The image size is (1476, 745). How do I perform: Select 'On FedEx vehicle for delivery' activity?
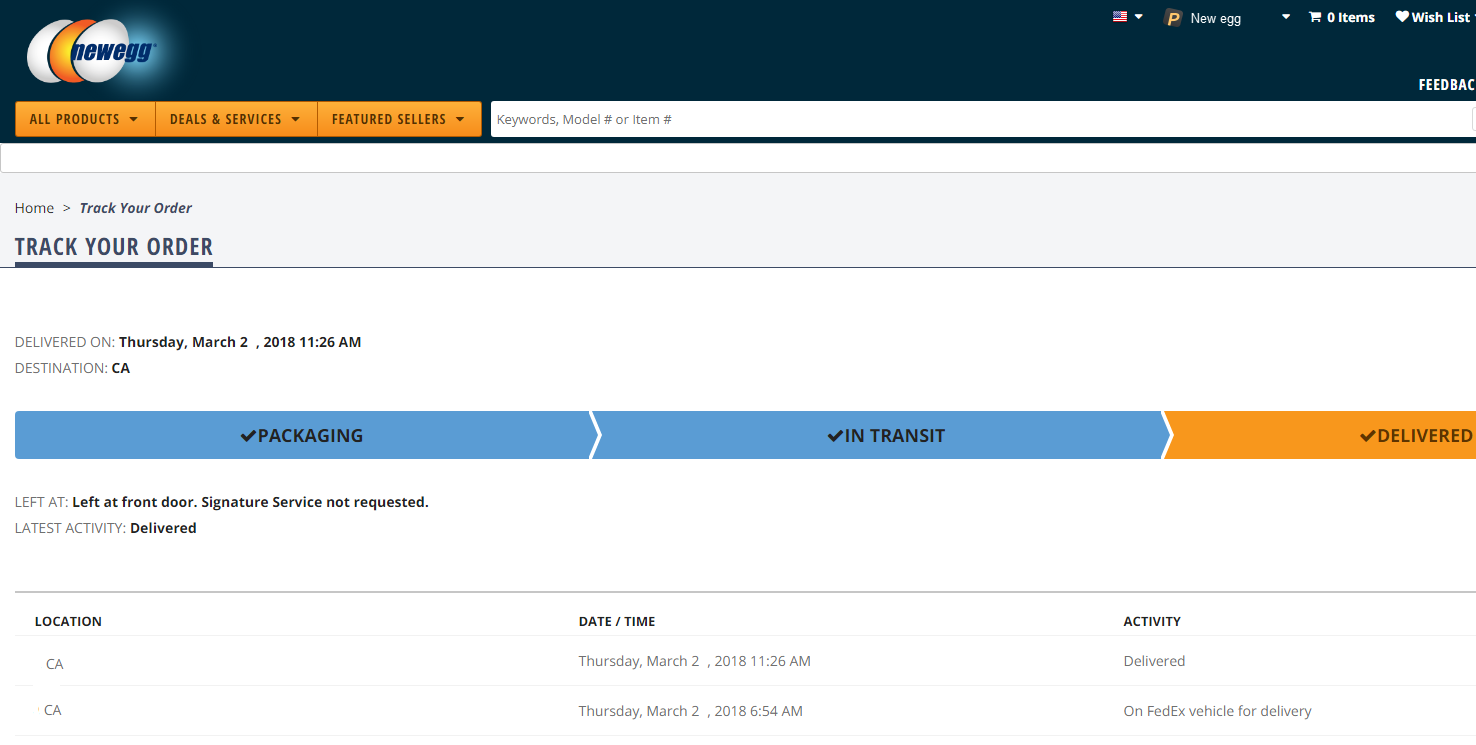[x=1218, y=711]
